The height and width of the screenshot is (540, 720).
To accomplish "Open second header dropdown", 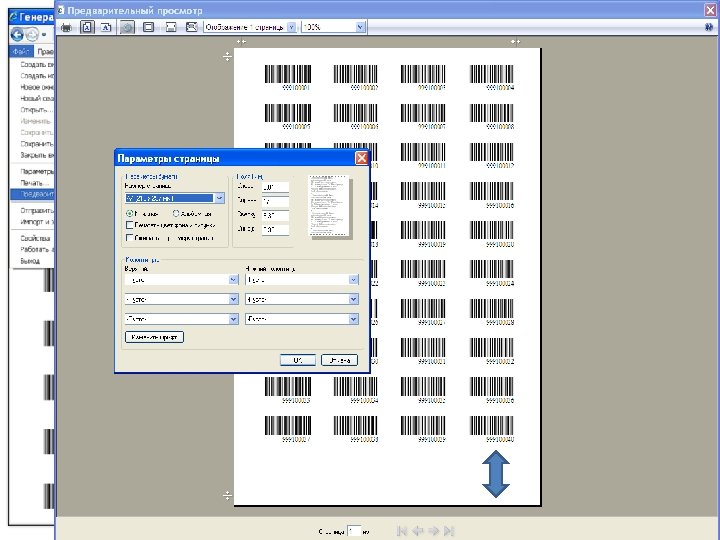I will 233,299.
